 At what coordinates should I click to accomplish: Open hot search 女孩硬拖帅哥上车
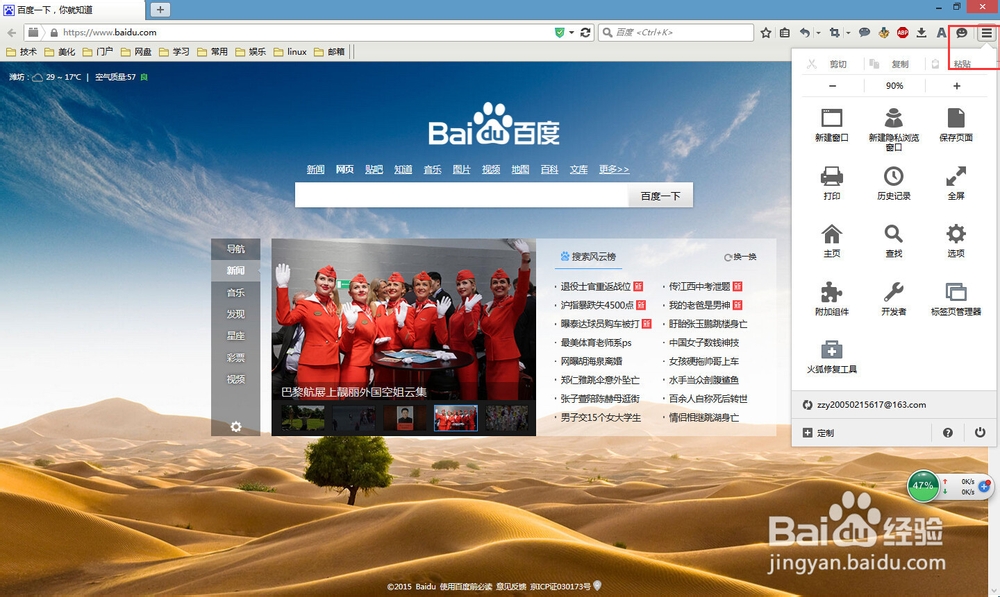(x=703, y=361)
